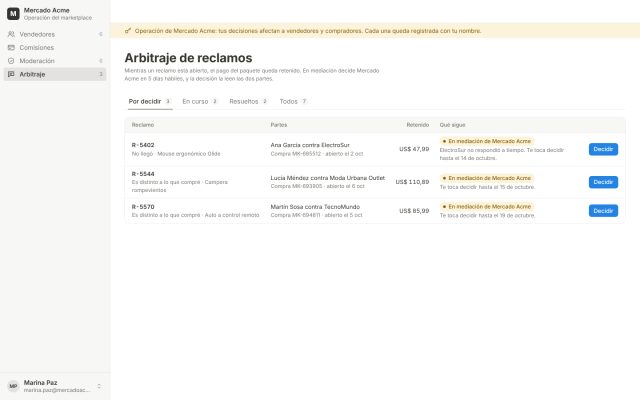The height and width of the screenshot is (400, 640).
Task: Open claim R-5570
Action: [x=143, y=207]
